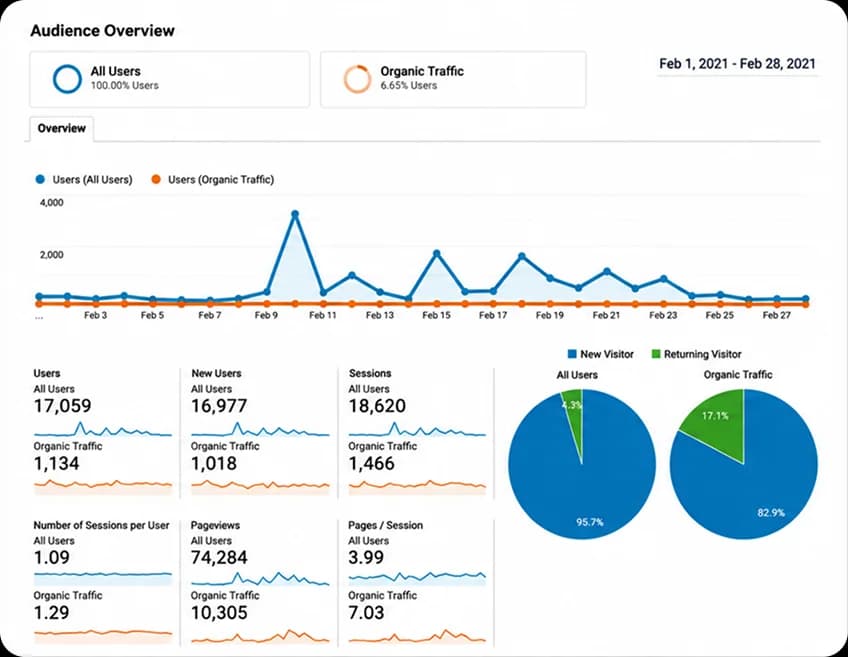Switch to the Overview tab
This screenshot has width=848, height=657.
pyautogui.click(x=62, y=129)
